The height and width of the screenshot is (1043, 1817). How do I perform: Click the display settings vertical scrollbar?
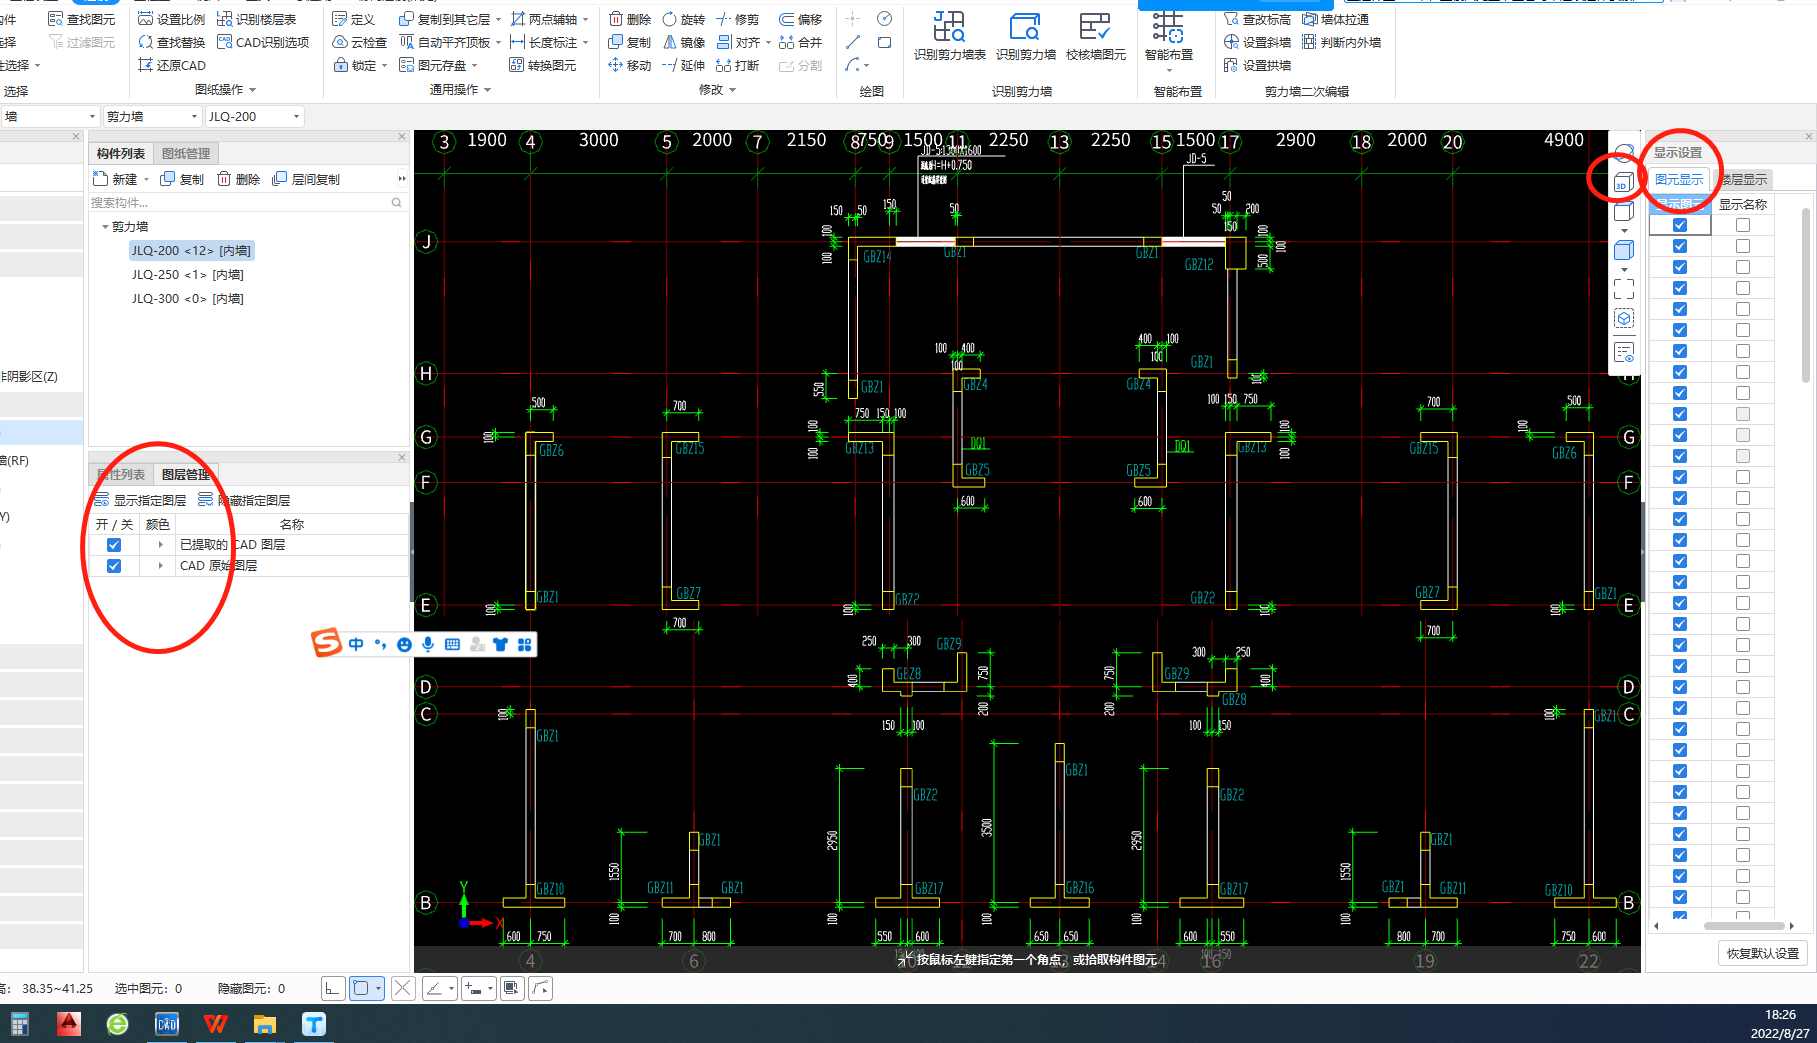1805,295
